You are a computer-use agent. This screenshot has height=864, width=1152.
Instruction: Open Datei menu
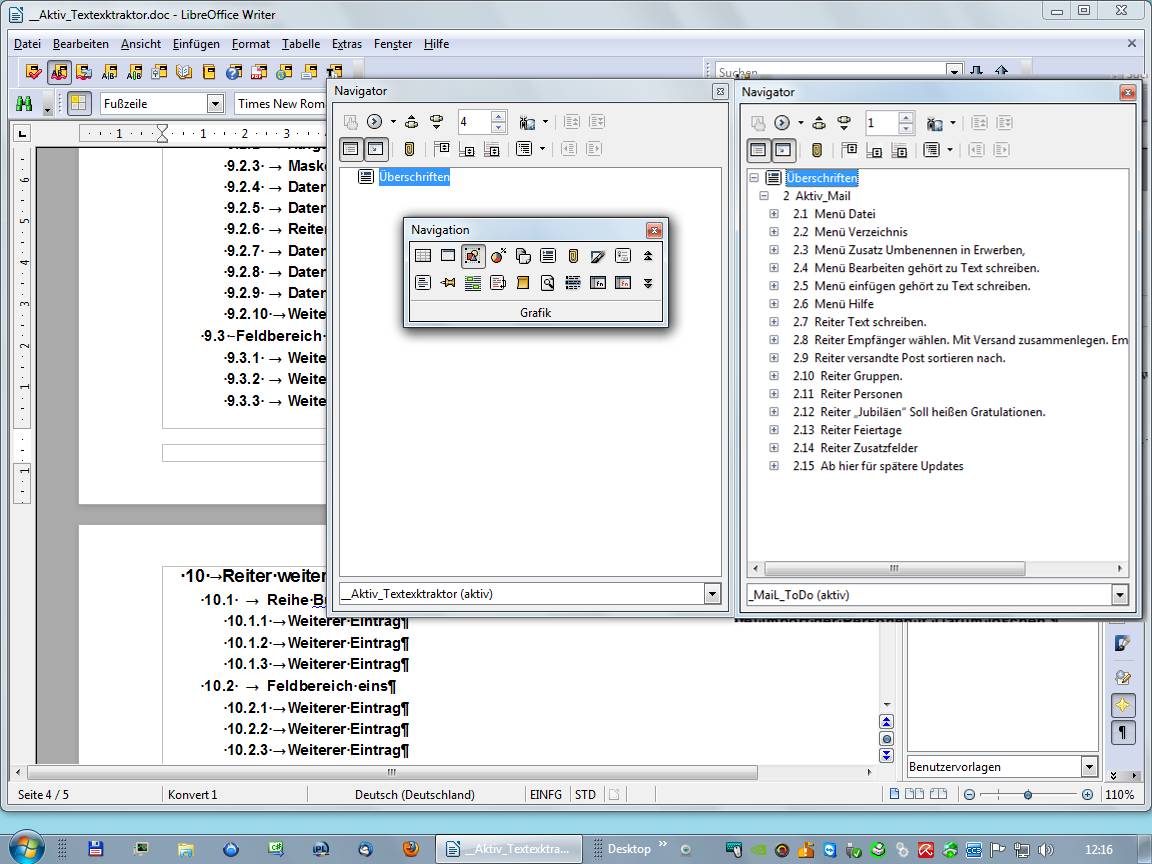tap(27, 44)
